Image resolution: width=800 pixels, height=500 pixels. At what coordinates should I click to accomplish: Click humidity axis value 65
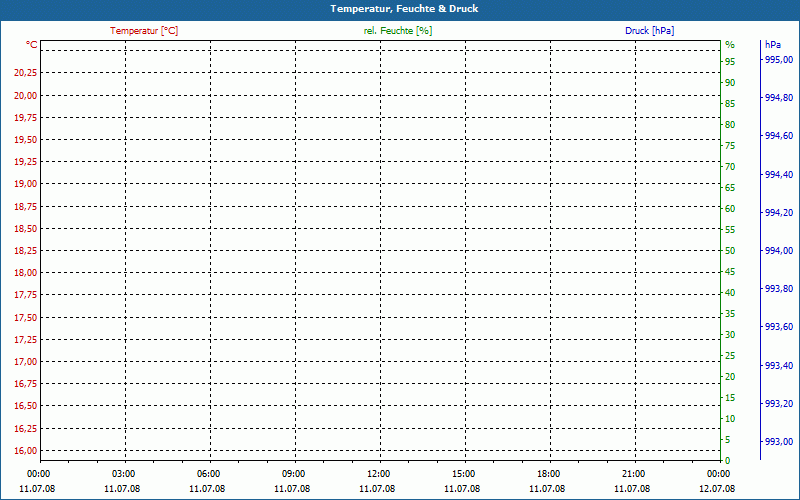point(730,188)
